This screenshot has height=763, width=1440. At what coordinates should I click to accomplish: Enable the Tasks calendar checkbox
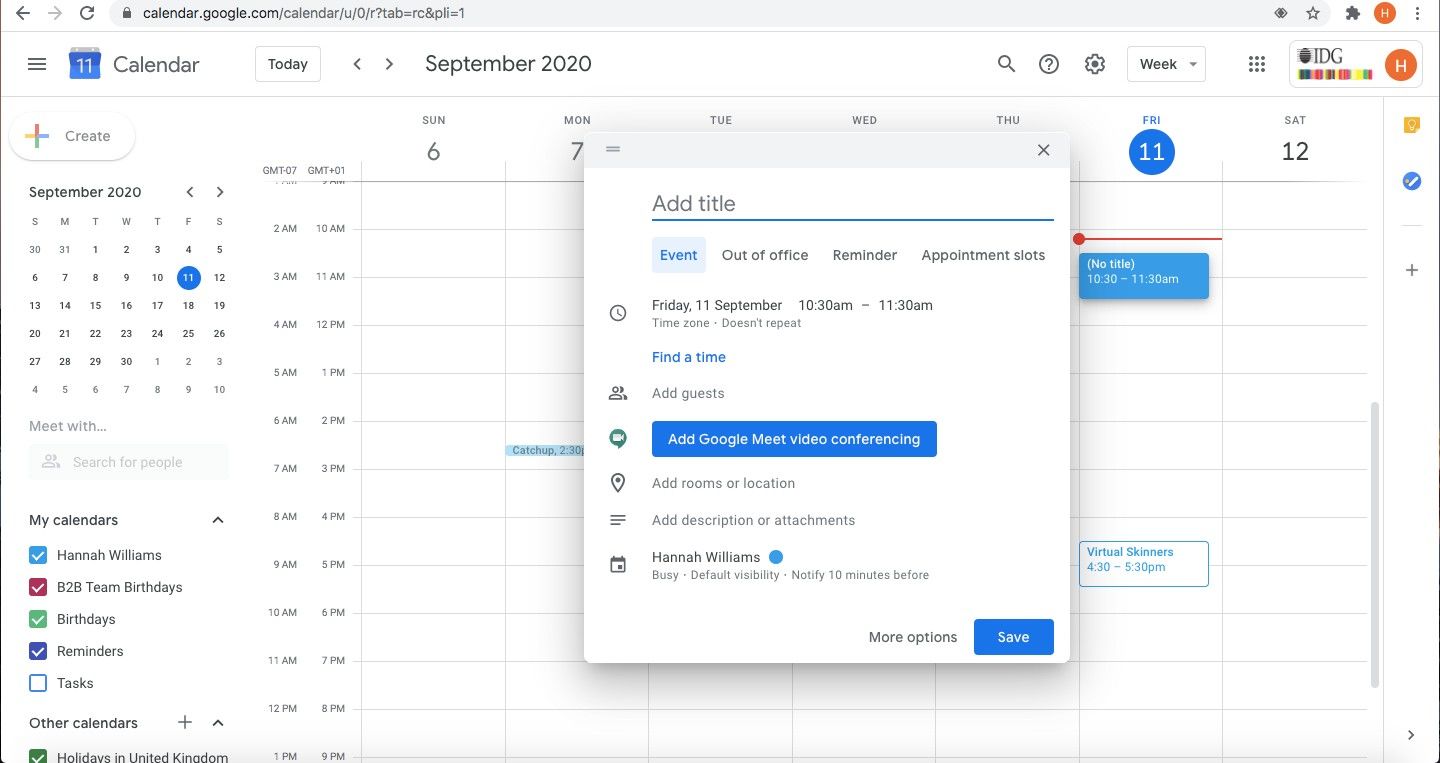tap(38, 683)
